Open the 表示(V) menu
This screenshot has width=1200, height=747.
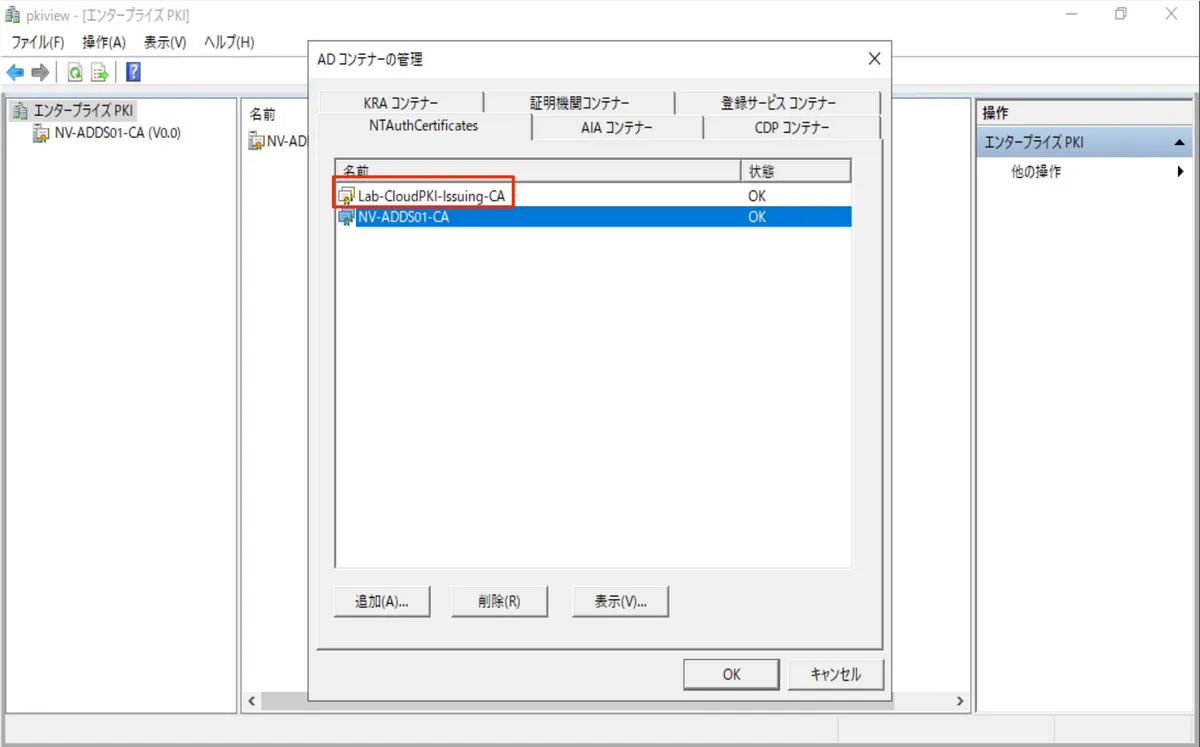(165, 42)
